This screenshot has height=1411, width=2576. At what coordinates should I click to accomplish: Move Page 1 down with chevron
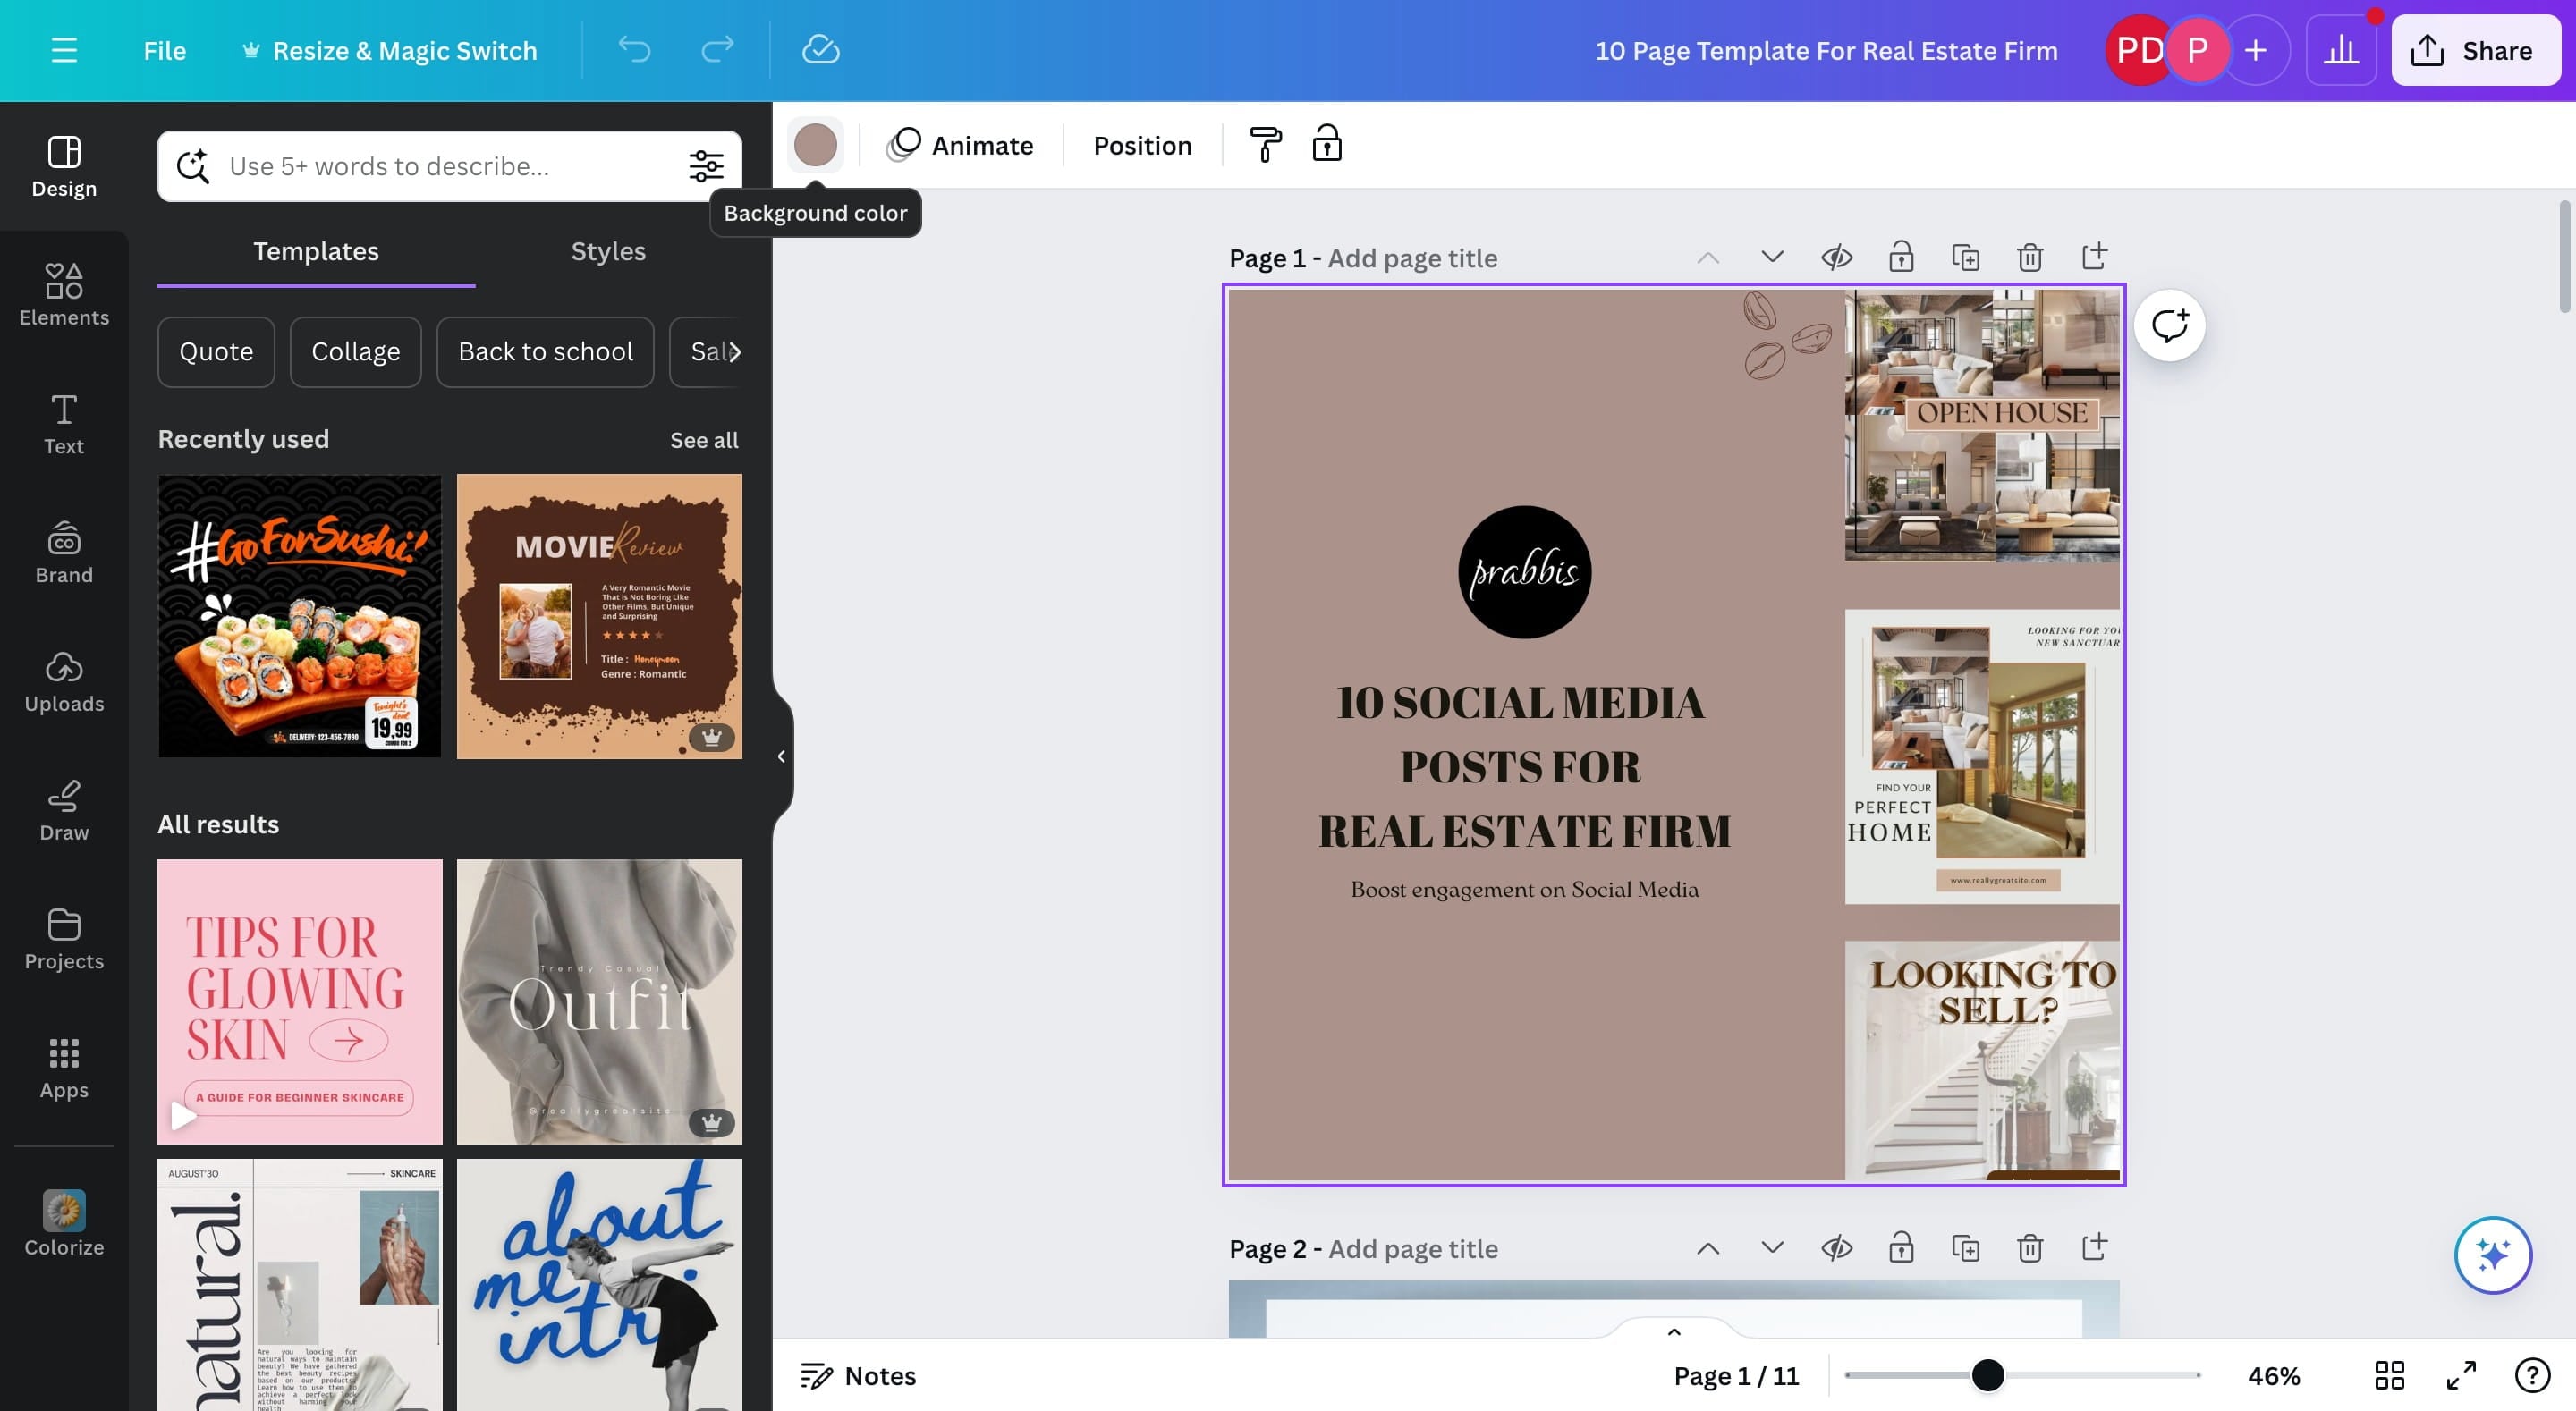(1772, 257)
